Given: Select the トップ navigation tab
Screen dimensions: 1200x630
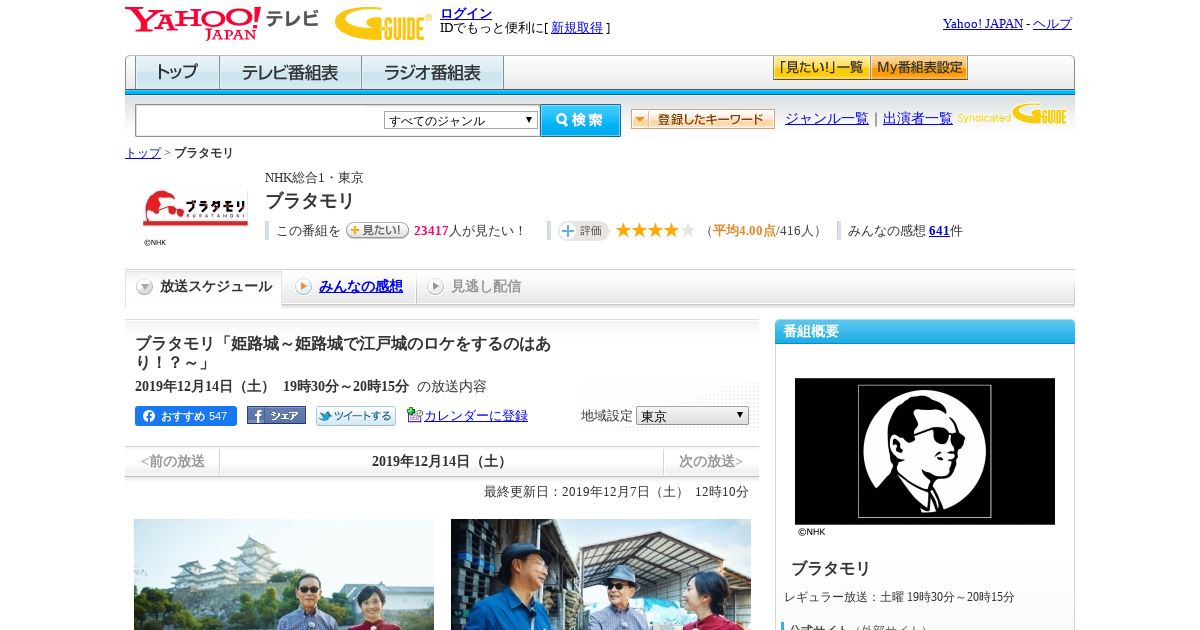Looking at the screenshot, I should click(177, 72).
